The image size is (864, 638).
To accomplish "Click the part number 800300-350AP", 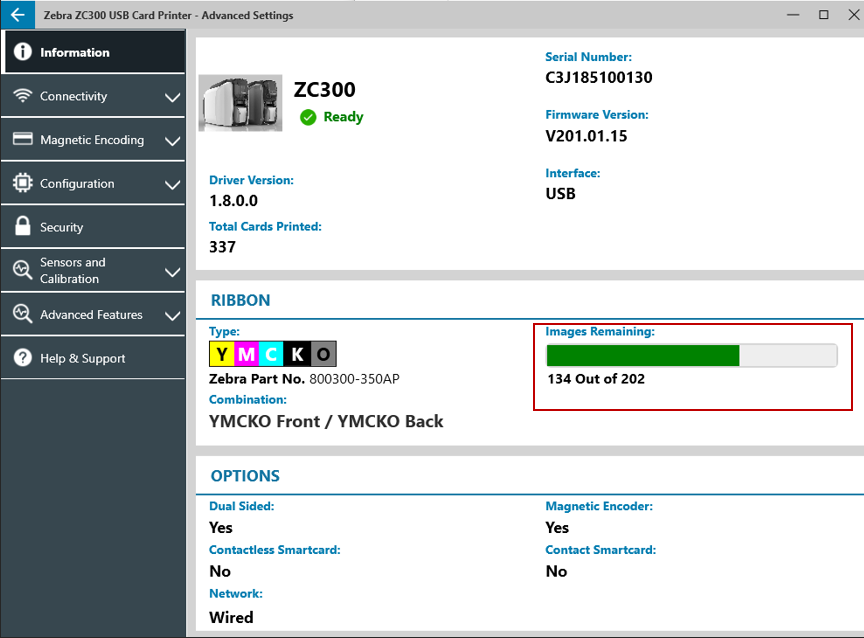I will (x=354, y=379).
